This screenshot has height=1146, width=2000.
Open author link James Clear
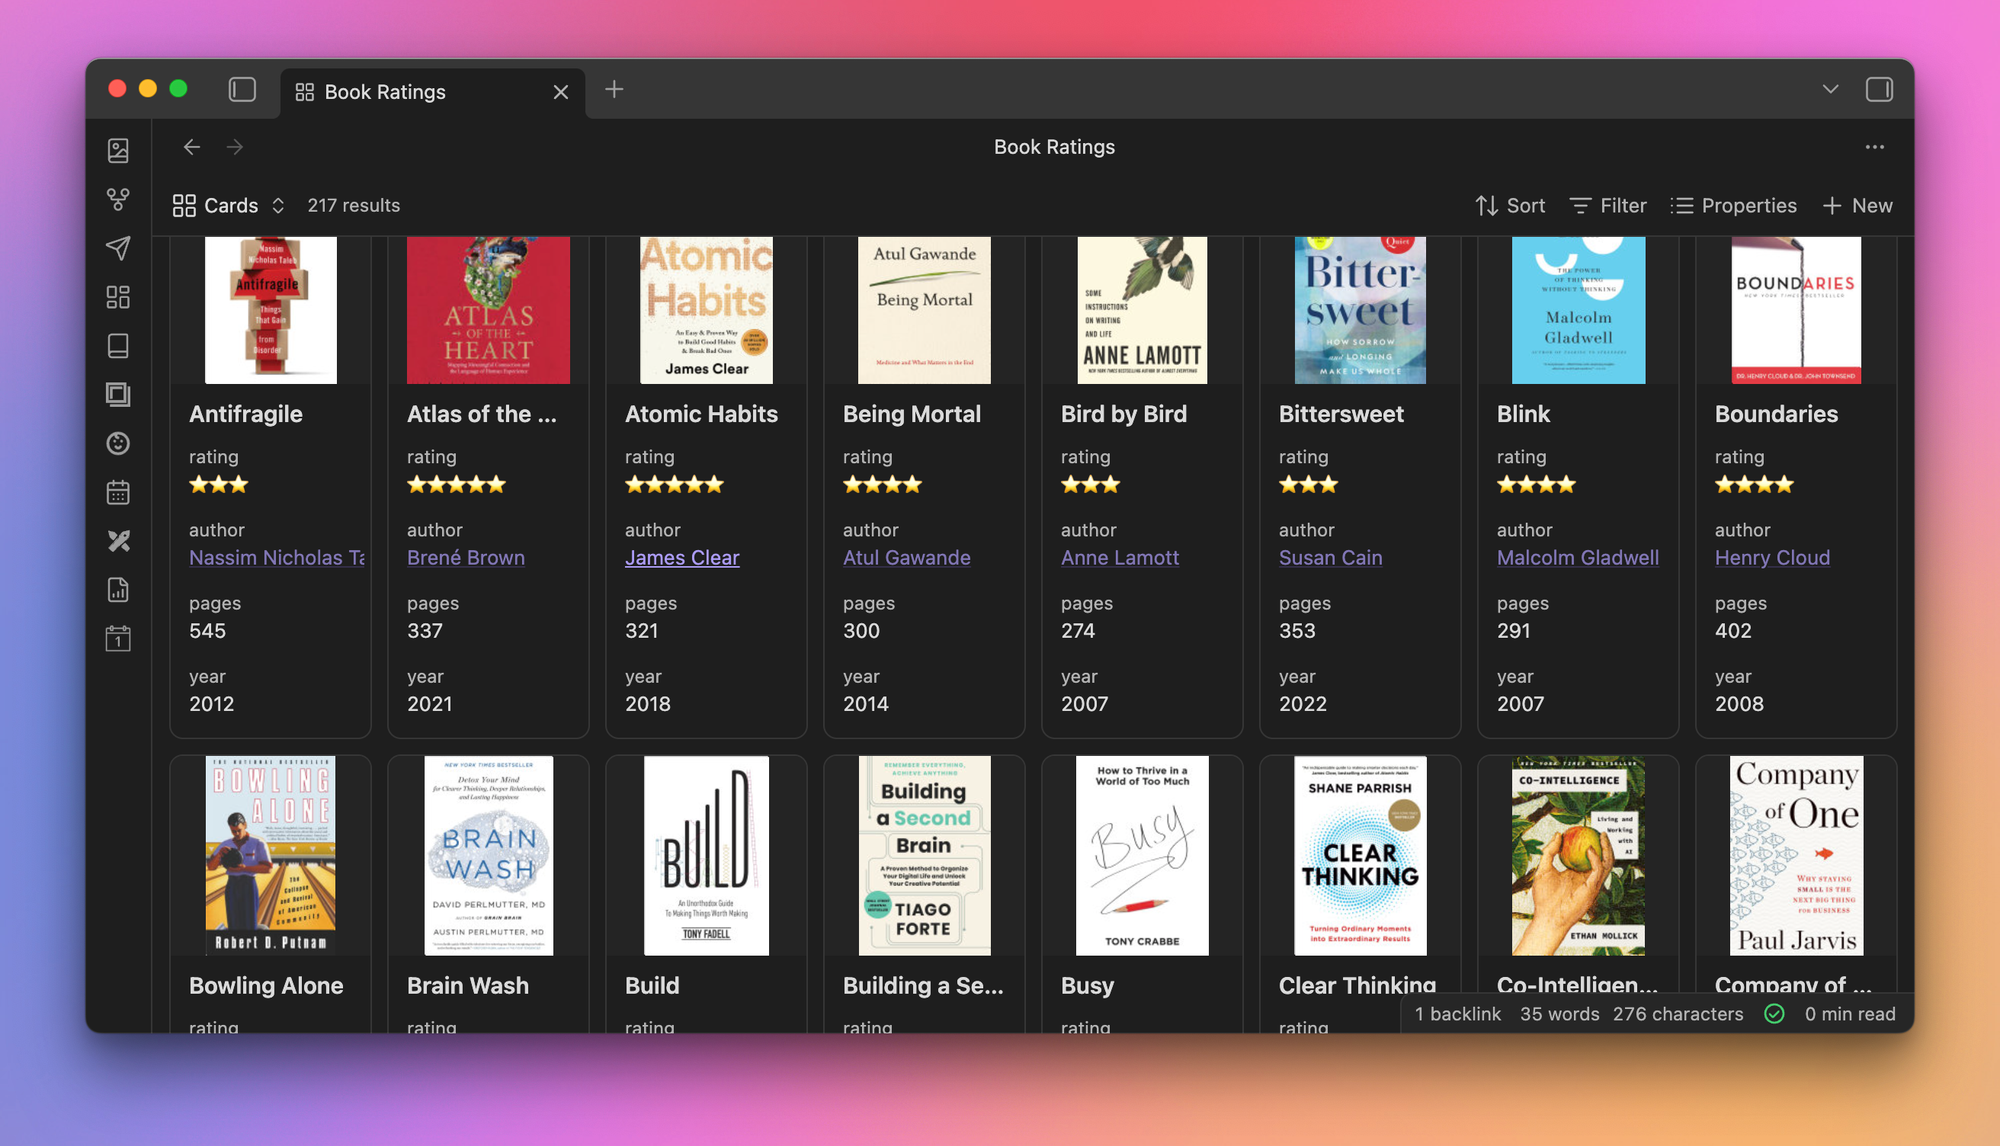coord(682,558)
